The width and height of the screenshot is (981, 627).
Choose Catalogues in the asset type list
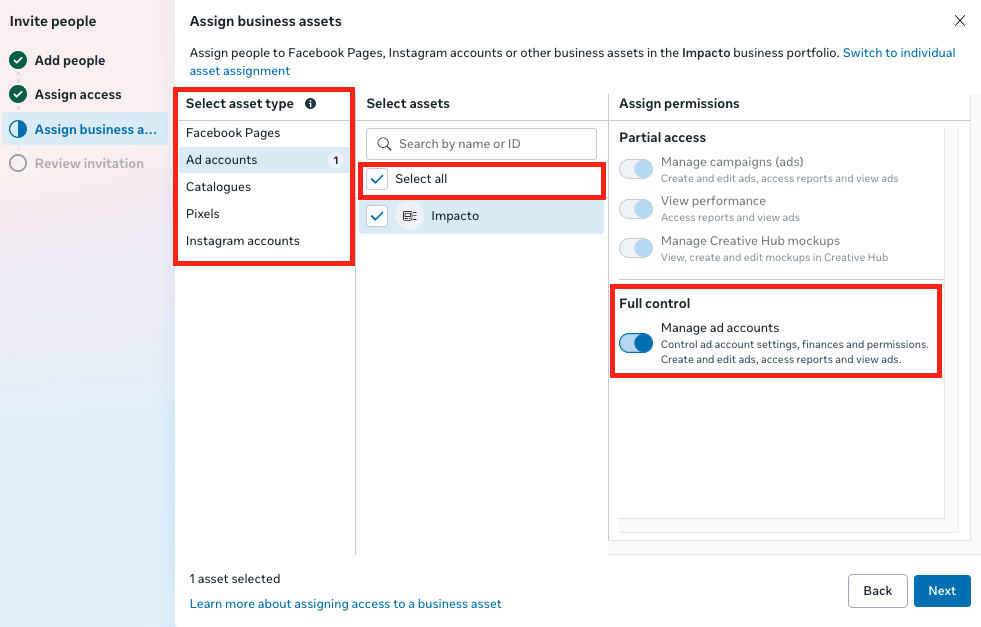(218, 187)
